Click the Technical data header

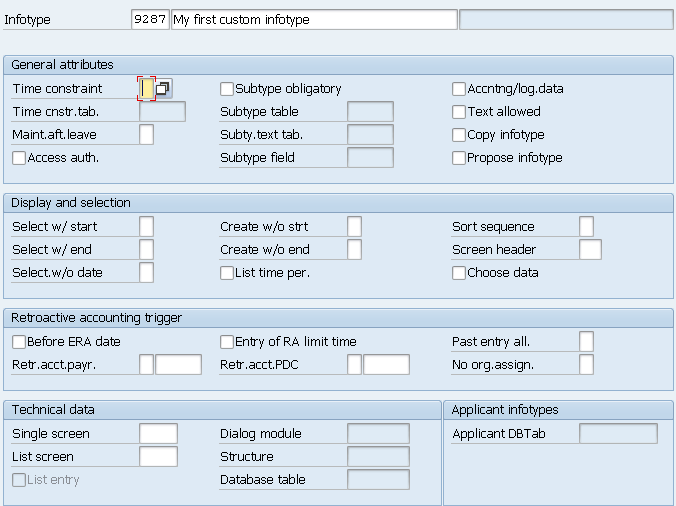pos(222,410)
